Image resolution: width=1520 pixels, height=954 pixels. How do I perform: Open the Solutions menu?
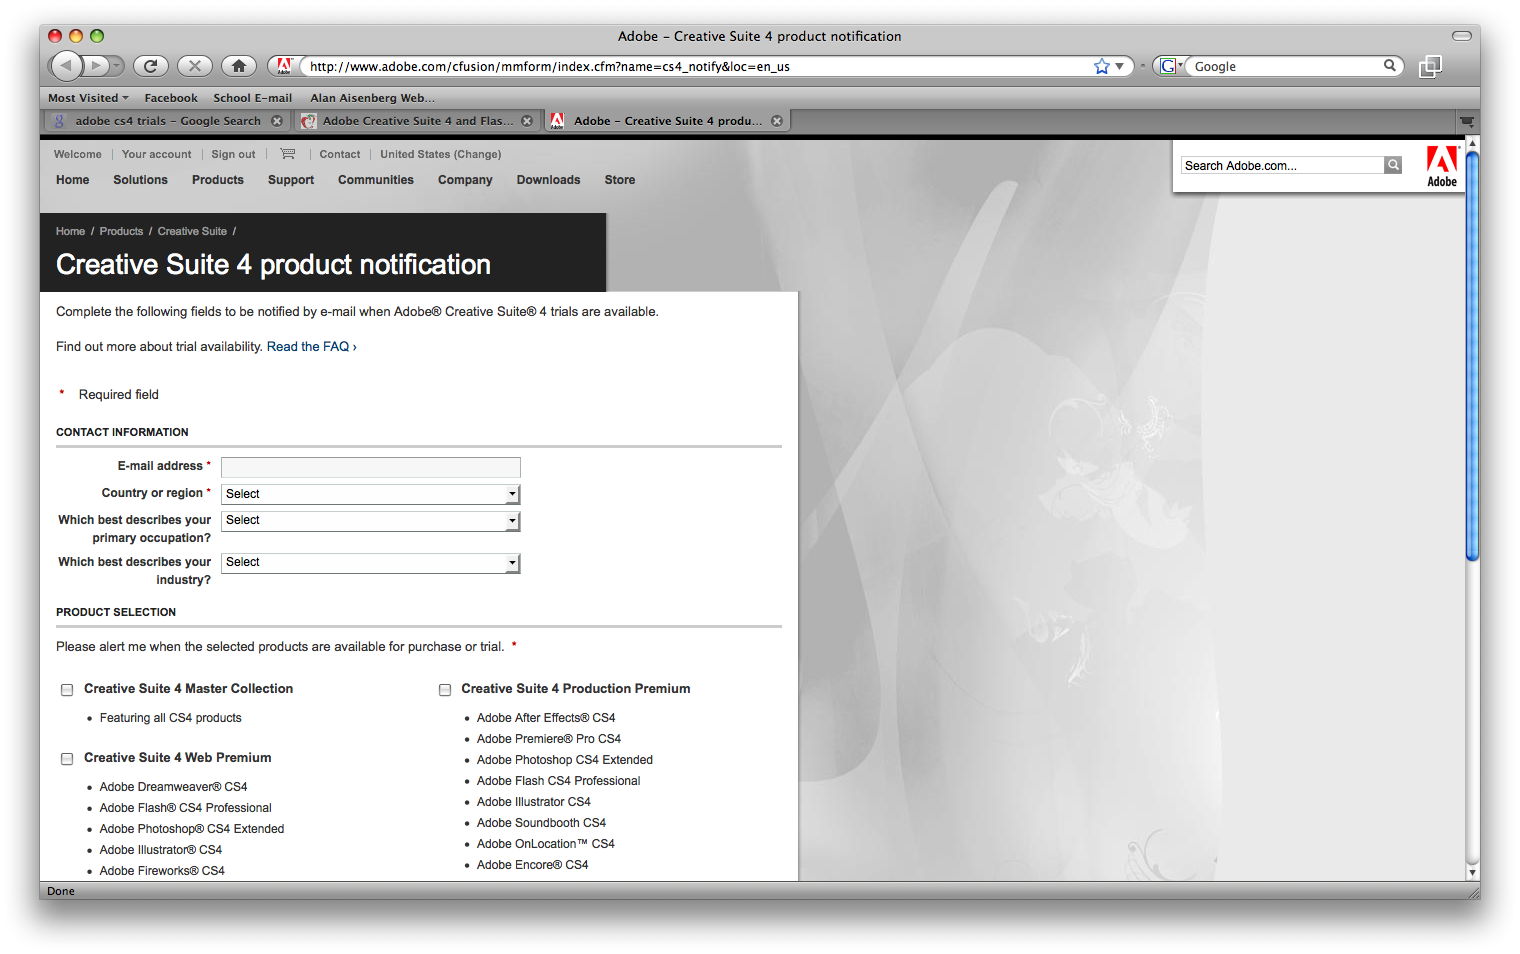pos(140,180)
